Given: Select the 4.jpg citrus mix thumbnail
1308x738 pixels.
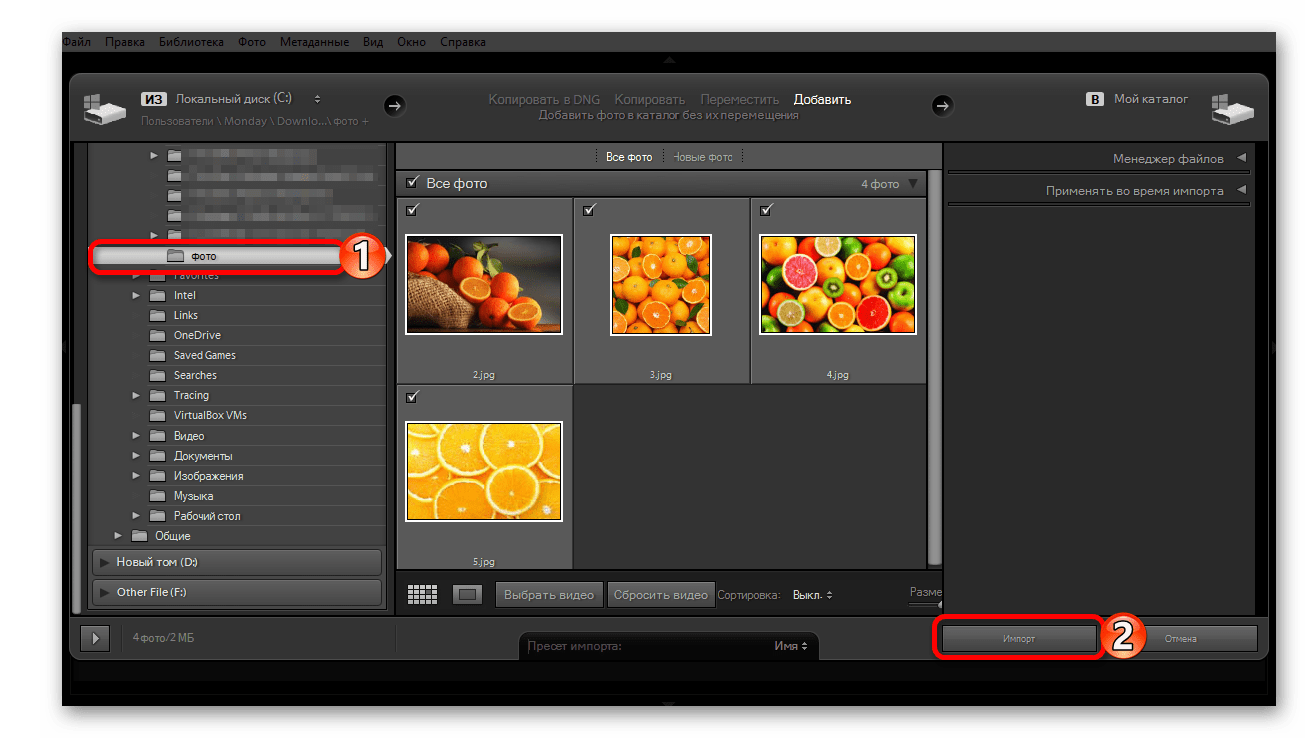Looking at the screenshot, I should point(838,284).
